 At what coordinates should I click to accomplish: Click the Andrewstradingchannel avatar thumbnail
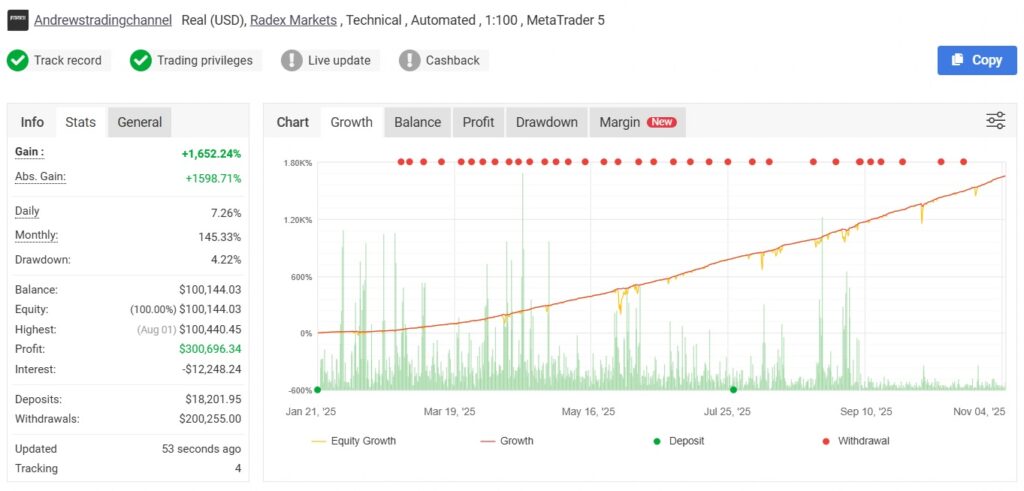click(18, 20)
